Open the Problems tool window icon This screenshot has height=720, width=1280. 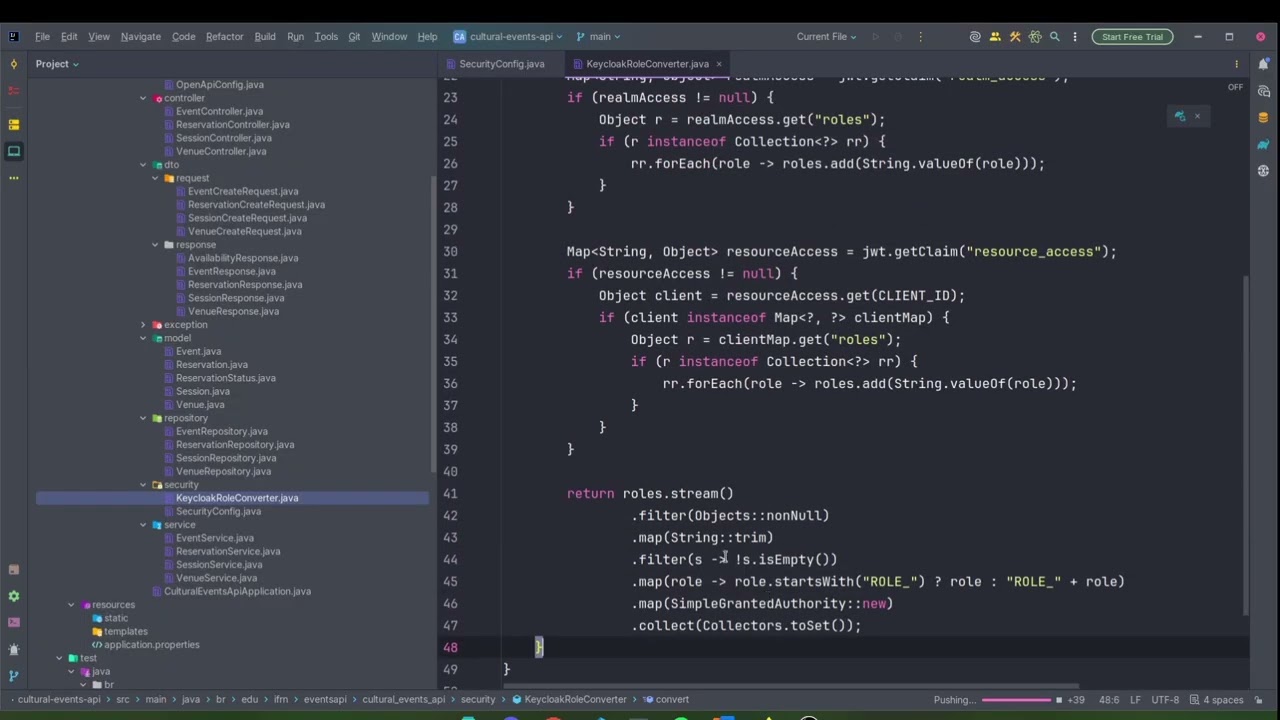pyautogui.click(x=13, y=649)
